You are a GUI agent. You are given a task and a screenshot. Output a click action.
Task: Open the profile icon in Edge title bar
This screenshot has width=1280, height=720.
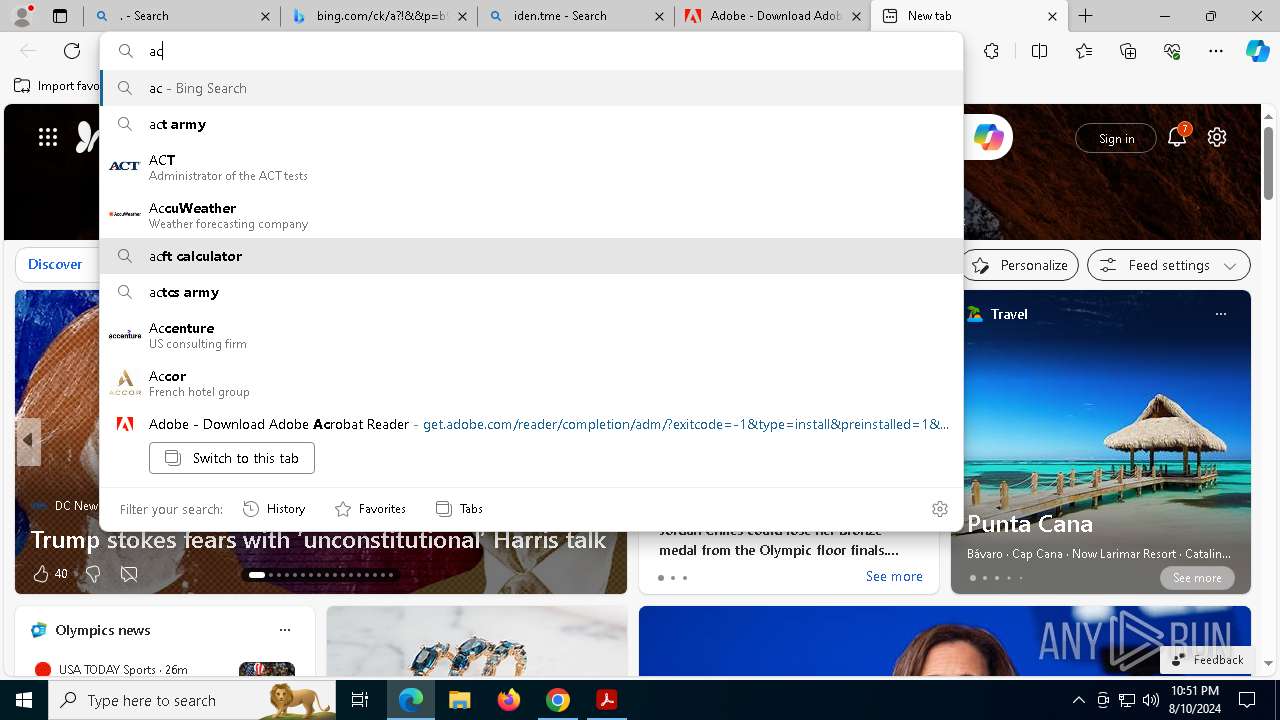pyautogui.click(x=22, y=16)
